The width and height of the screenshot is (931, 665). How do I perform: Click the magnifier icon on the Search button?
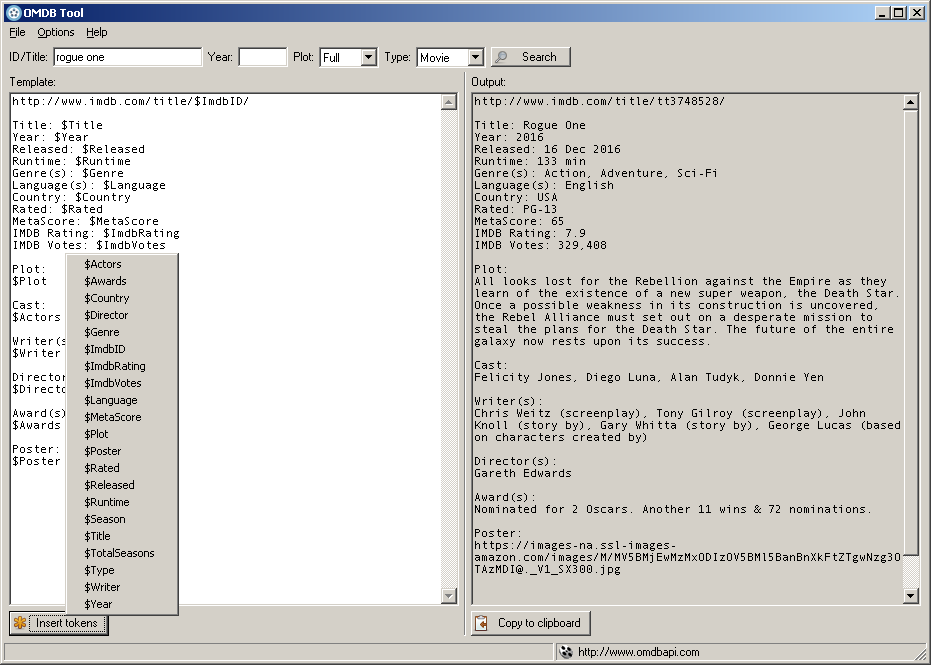coord(502,57)
